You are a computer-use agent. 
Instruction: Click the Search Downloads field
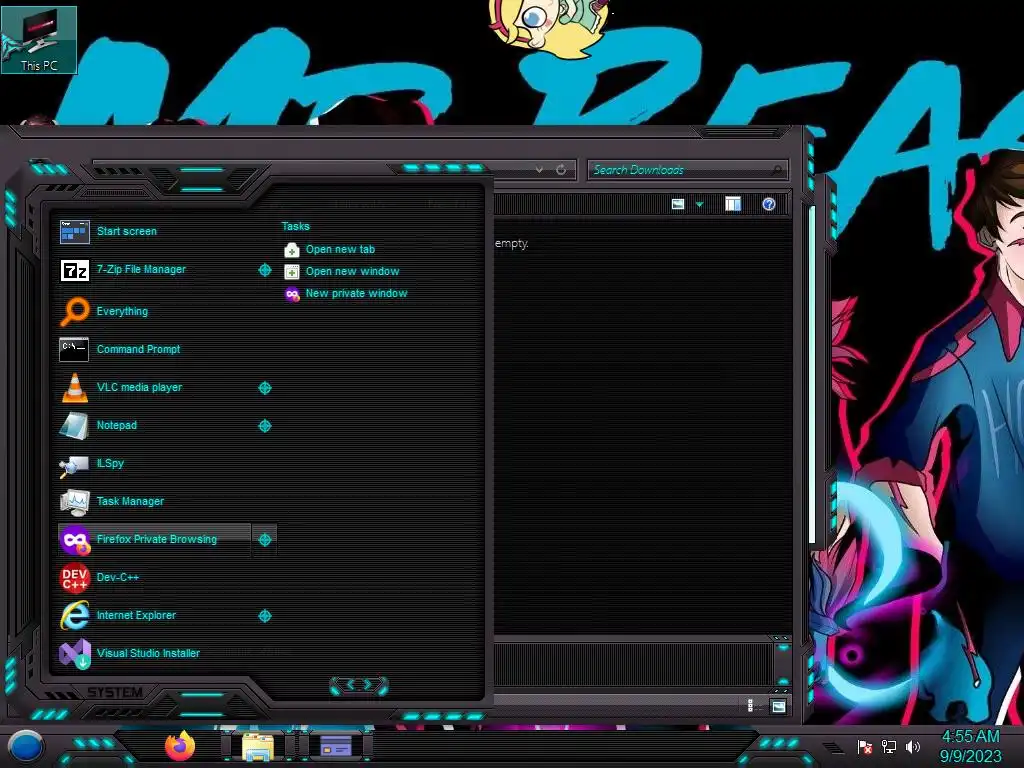coord(687,170)
